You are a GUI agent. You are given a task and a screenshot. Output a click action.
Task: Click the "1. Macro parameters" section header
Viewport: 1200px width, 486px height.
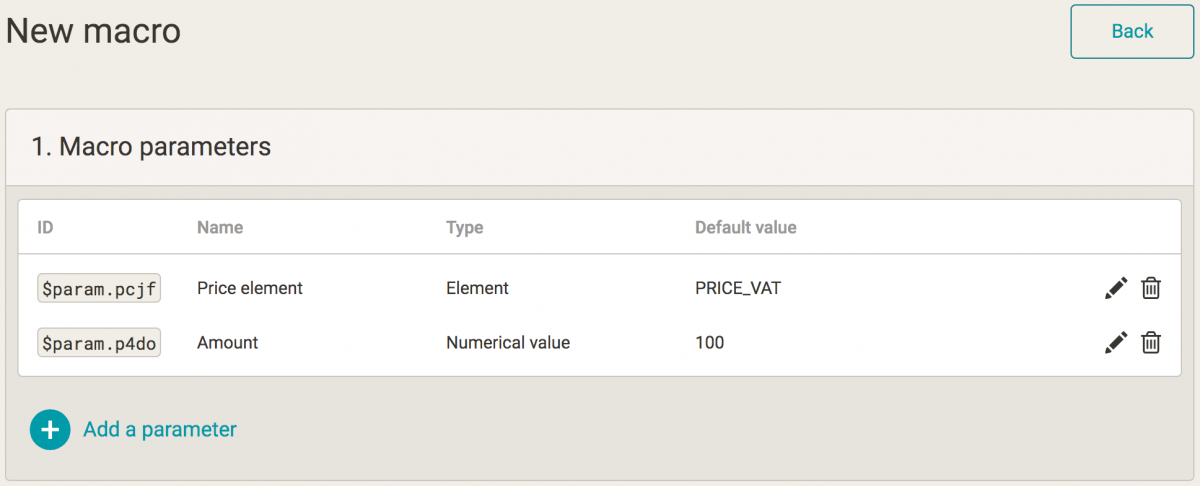tap(151, 147)
